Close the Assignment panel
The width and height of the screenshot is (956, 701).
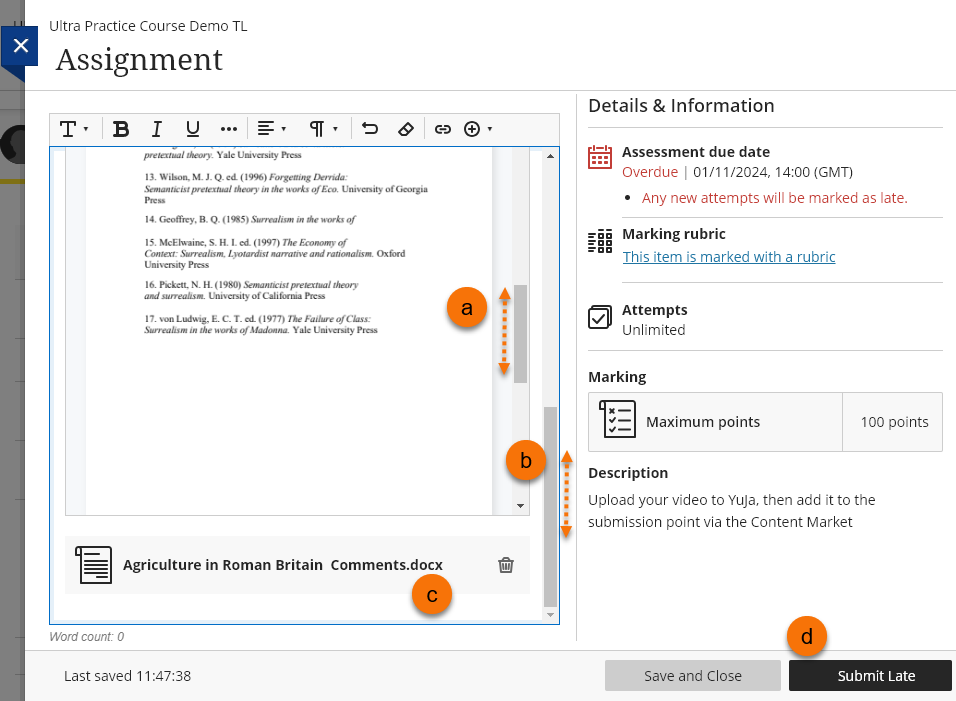click(20, 47)
